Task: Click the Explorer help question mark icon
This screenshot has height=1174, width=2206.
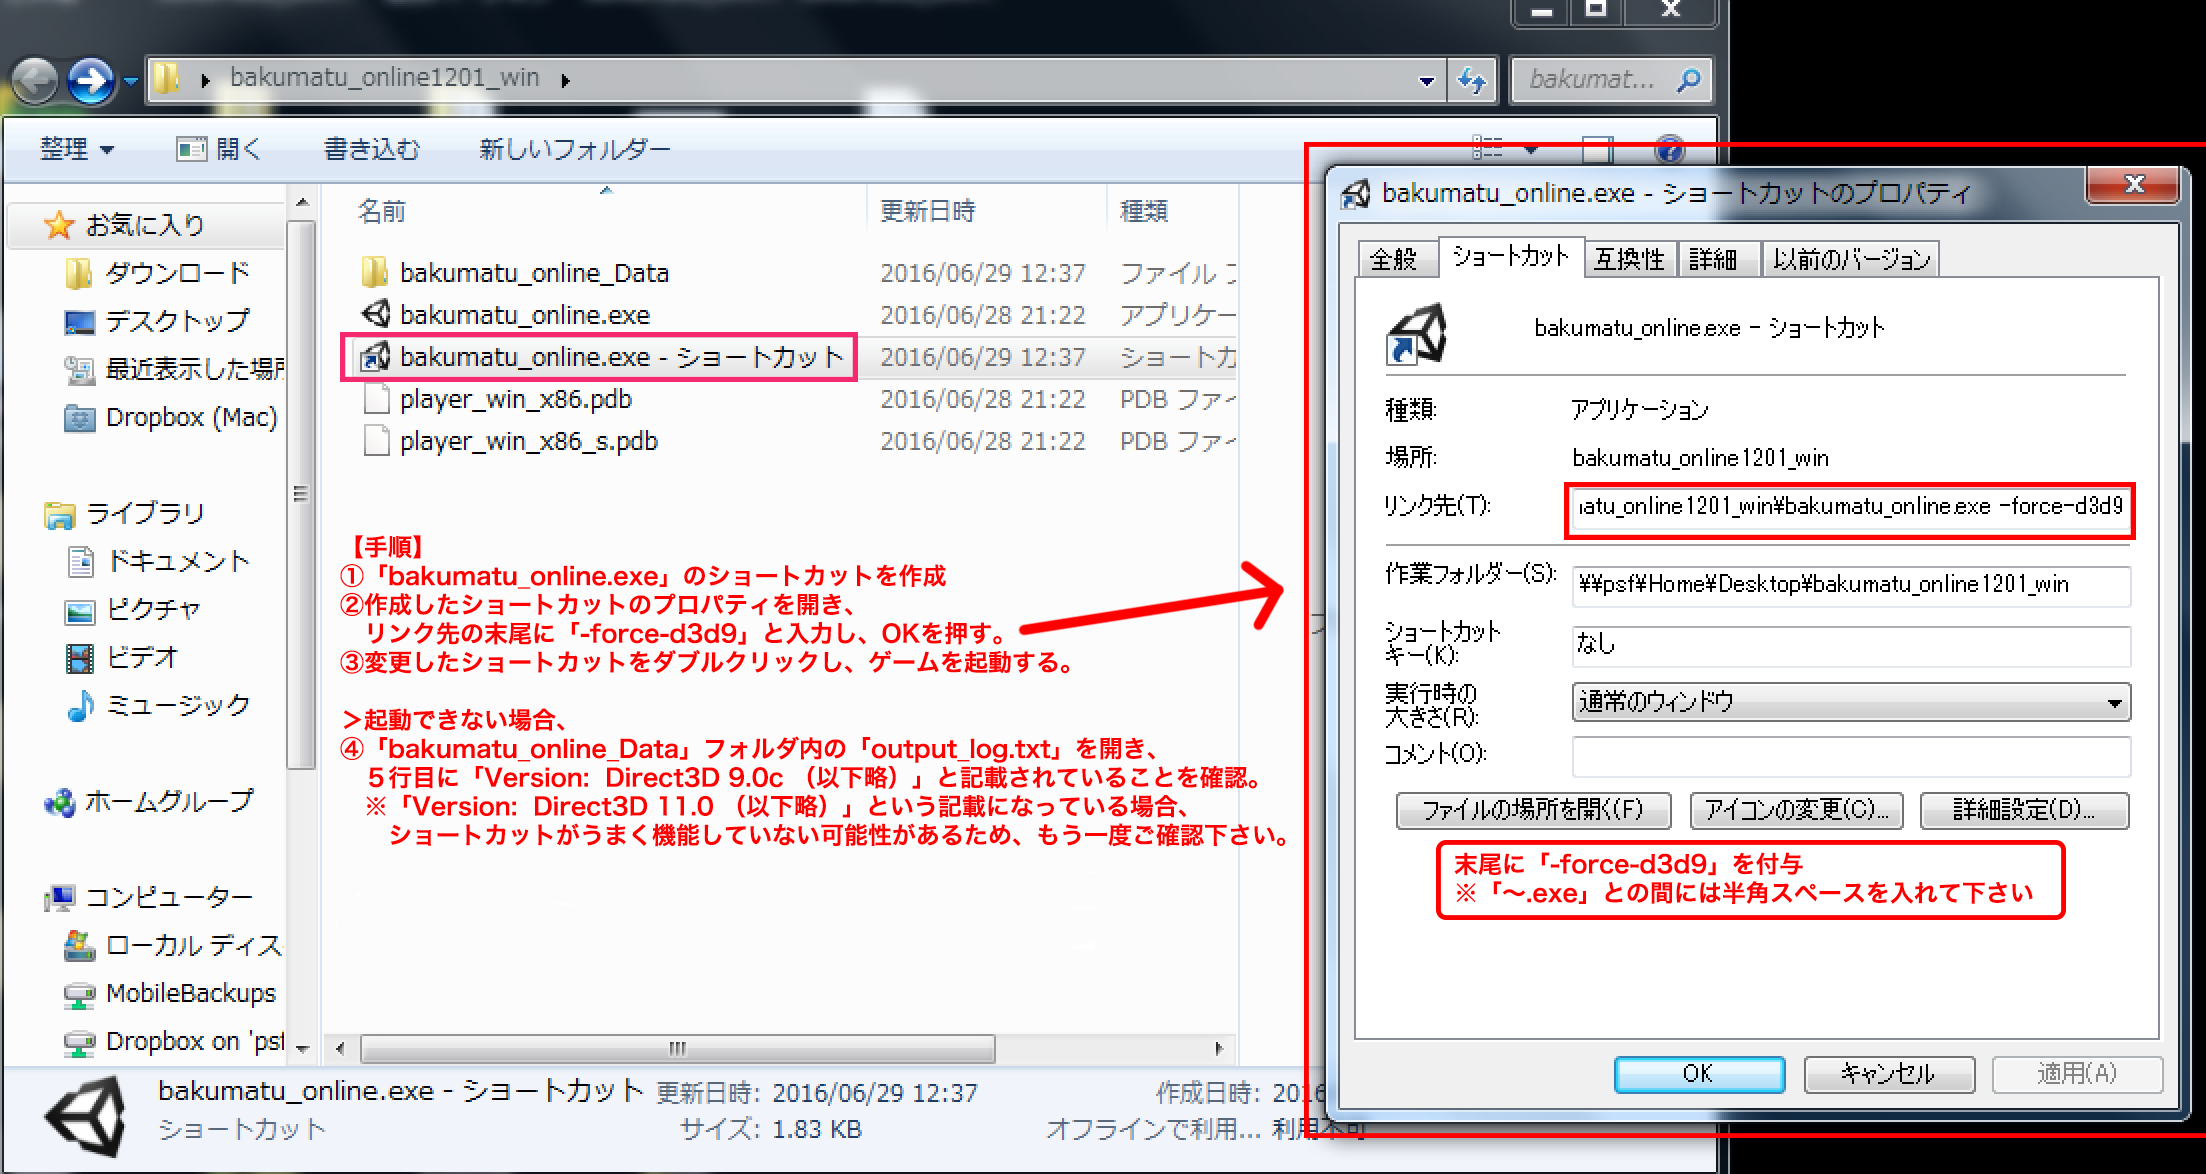Action: click(x=1669, y=150)
